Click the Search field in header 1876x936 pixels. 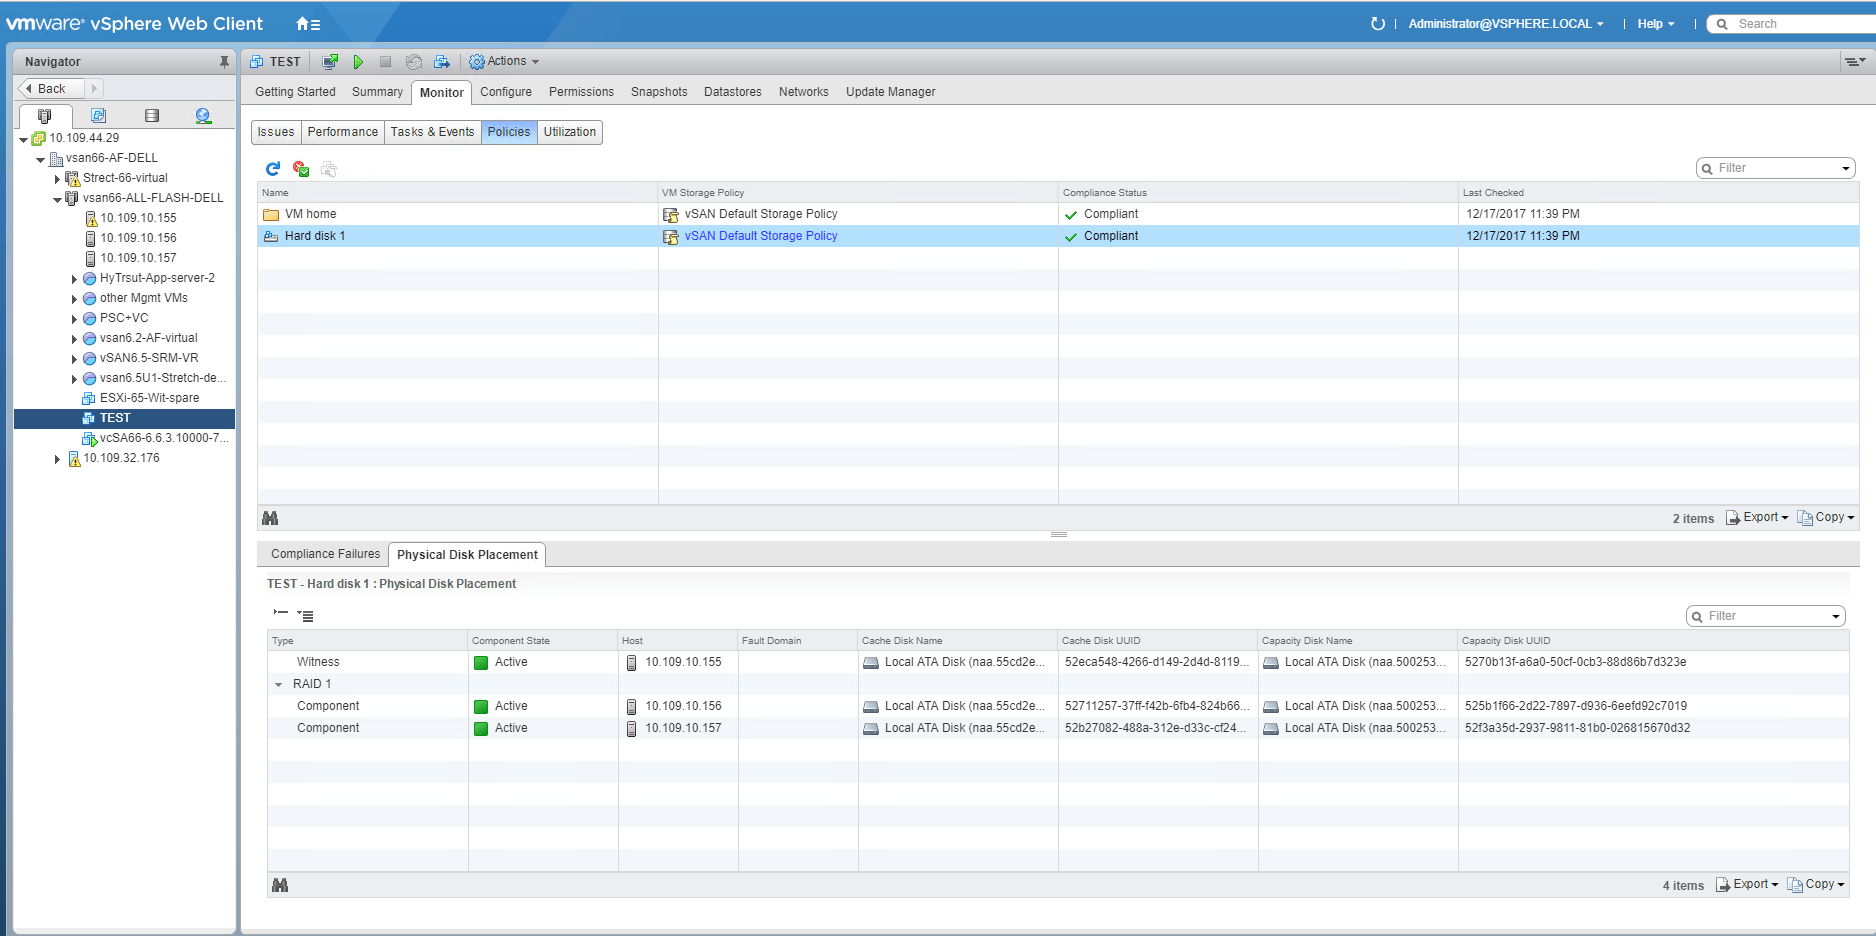pos(1800,24)
